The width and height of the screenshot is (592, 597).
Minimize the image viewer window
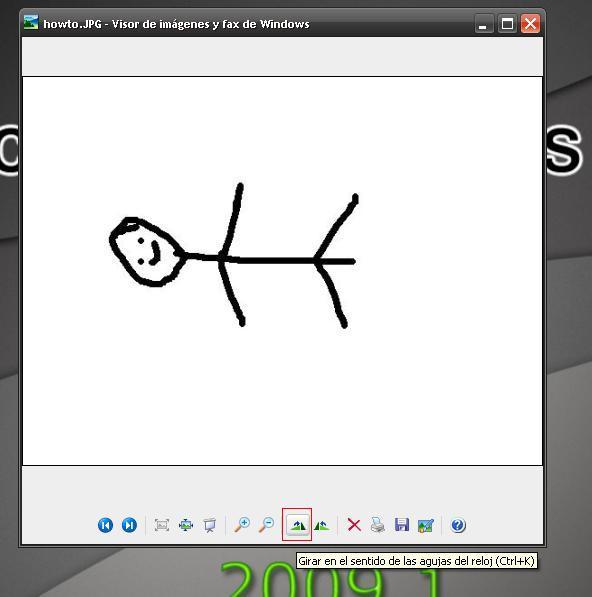point(484,24)
